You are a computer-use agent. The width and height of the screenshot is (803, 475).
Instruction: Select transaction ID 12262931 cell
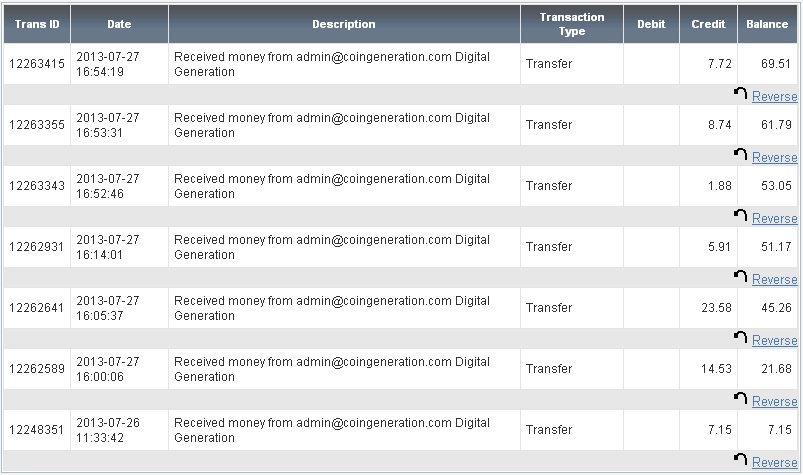(37, 247)
